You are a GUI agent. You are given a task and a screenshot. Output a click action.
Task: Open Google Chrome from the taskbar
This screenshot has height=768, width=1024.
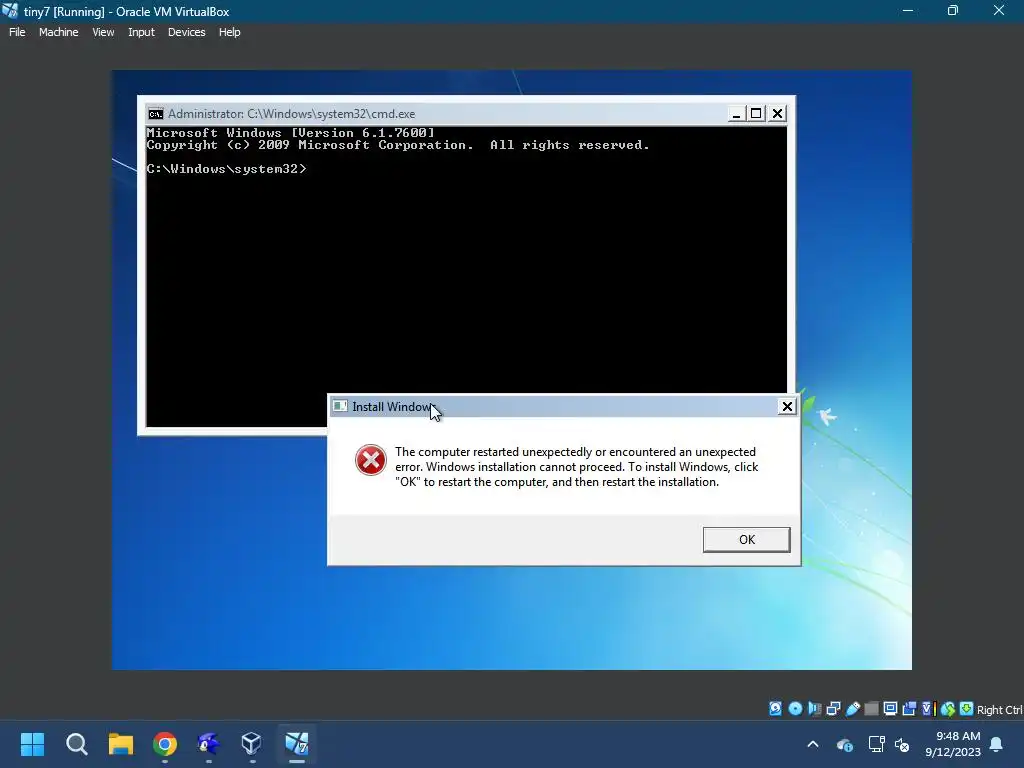(165, 744)
